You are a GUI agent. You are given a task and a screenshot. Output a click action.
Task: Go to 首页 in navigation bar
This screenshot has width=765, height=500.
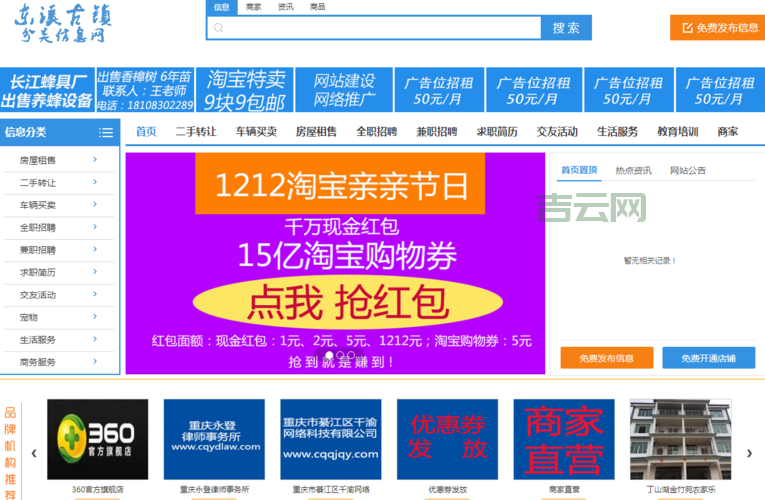(146, 132)
